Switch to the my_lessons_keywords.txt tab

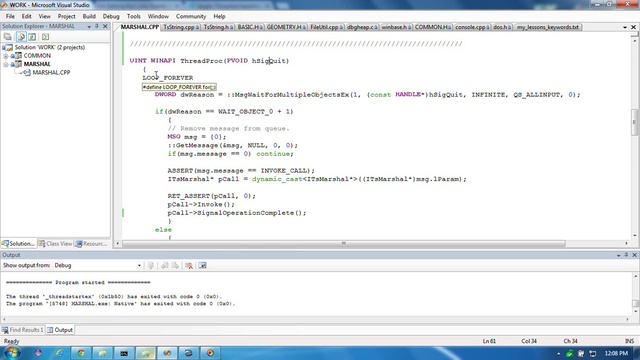click(x=548, y=27)
